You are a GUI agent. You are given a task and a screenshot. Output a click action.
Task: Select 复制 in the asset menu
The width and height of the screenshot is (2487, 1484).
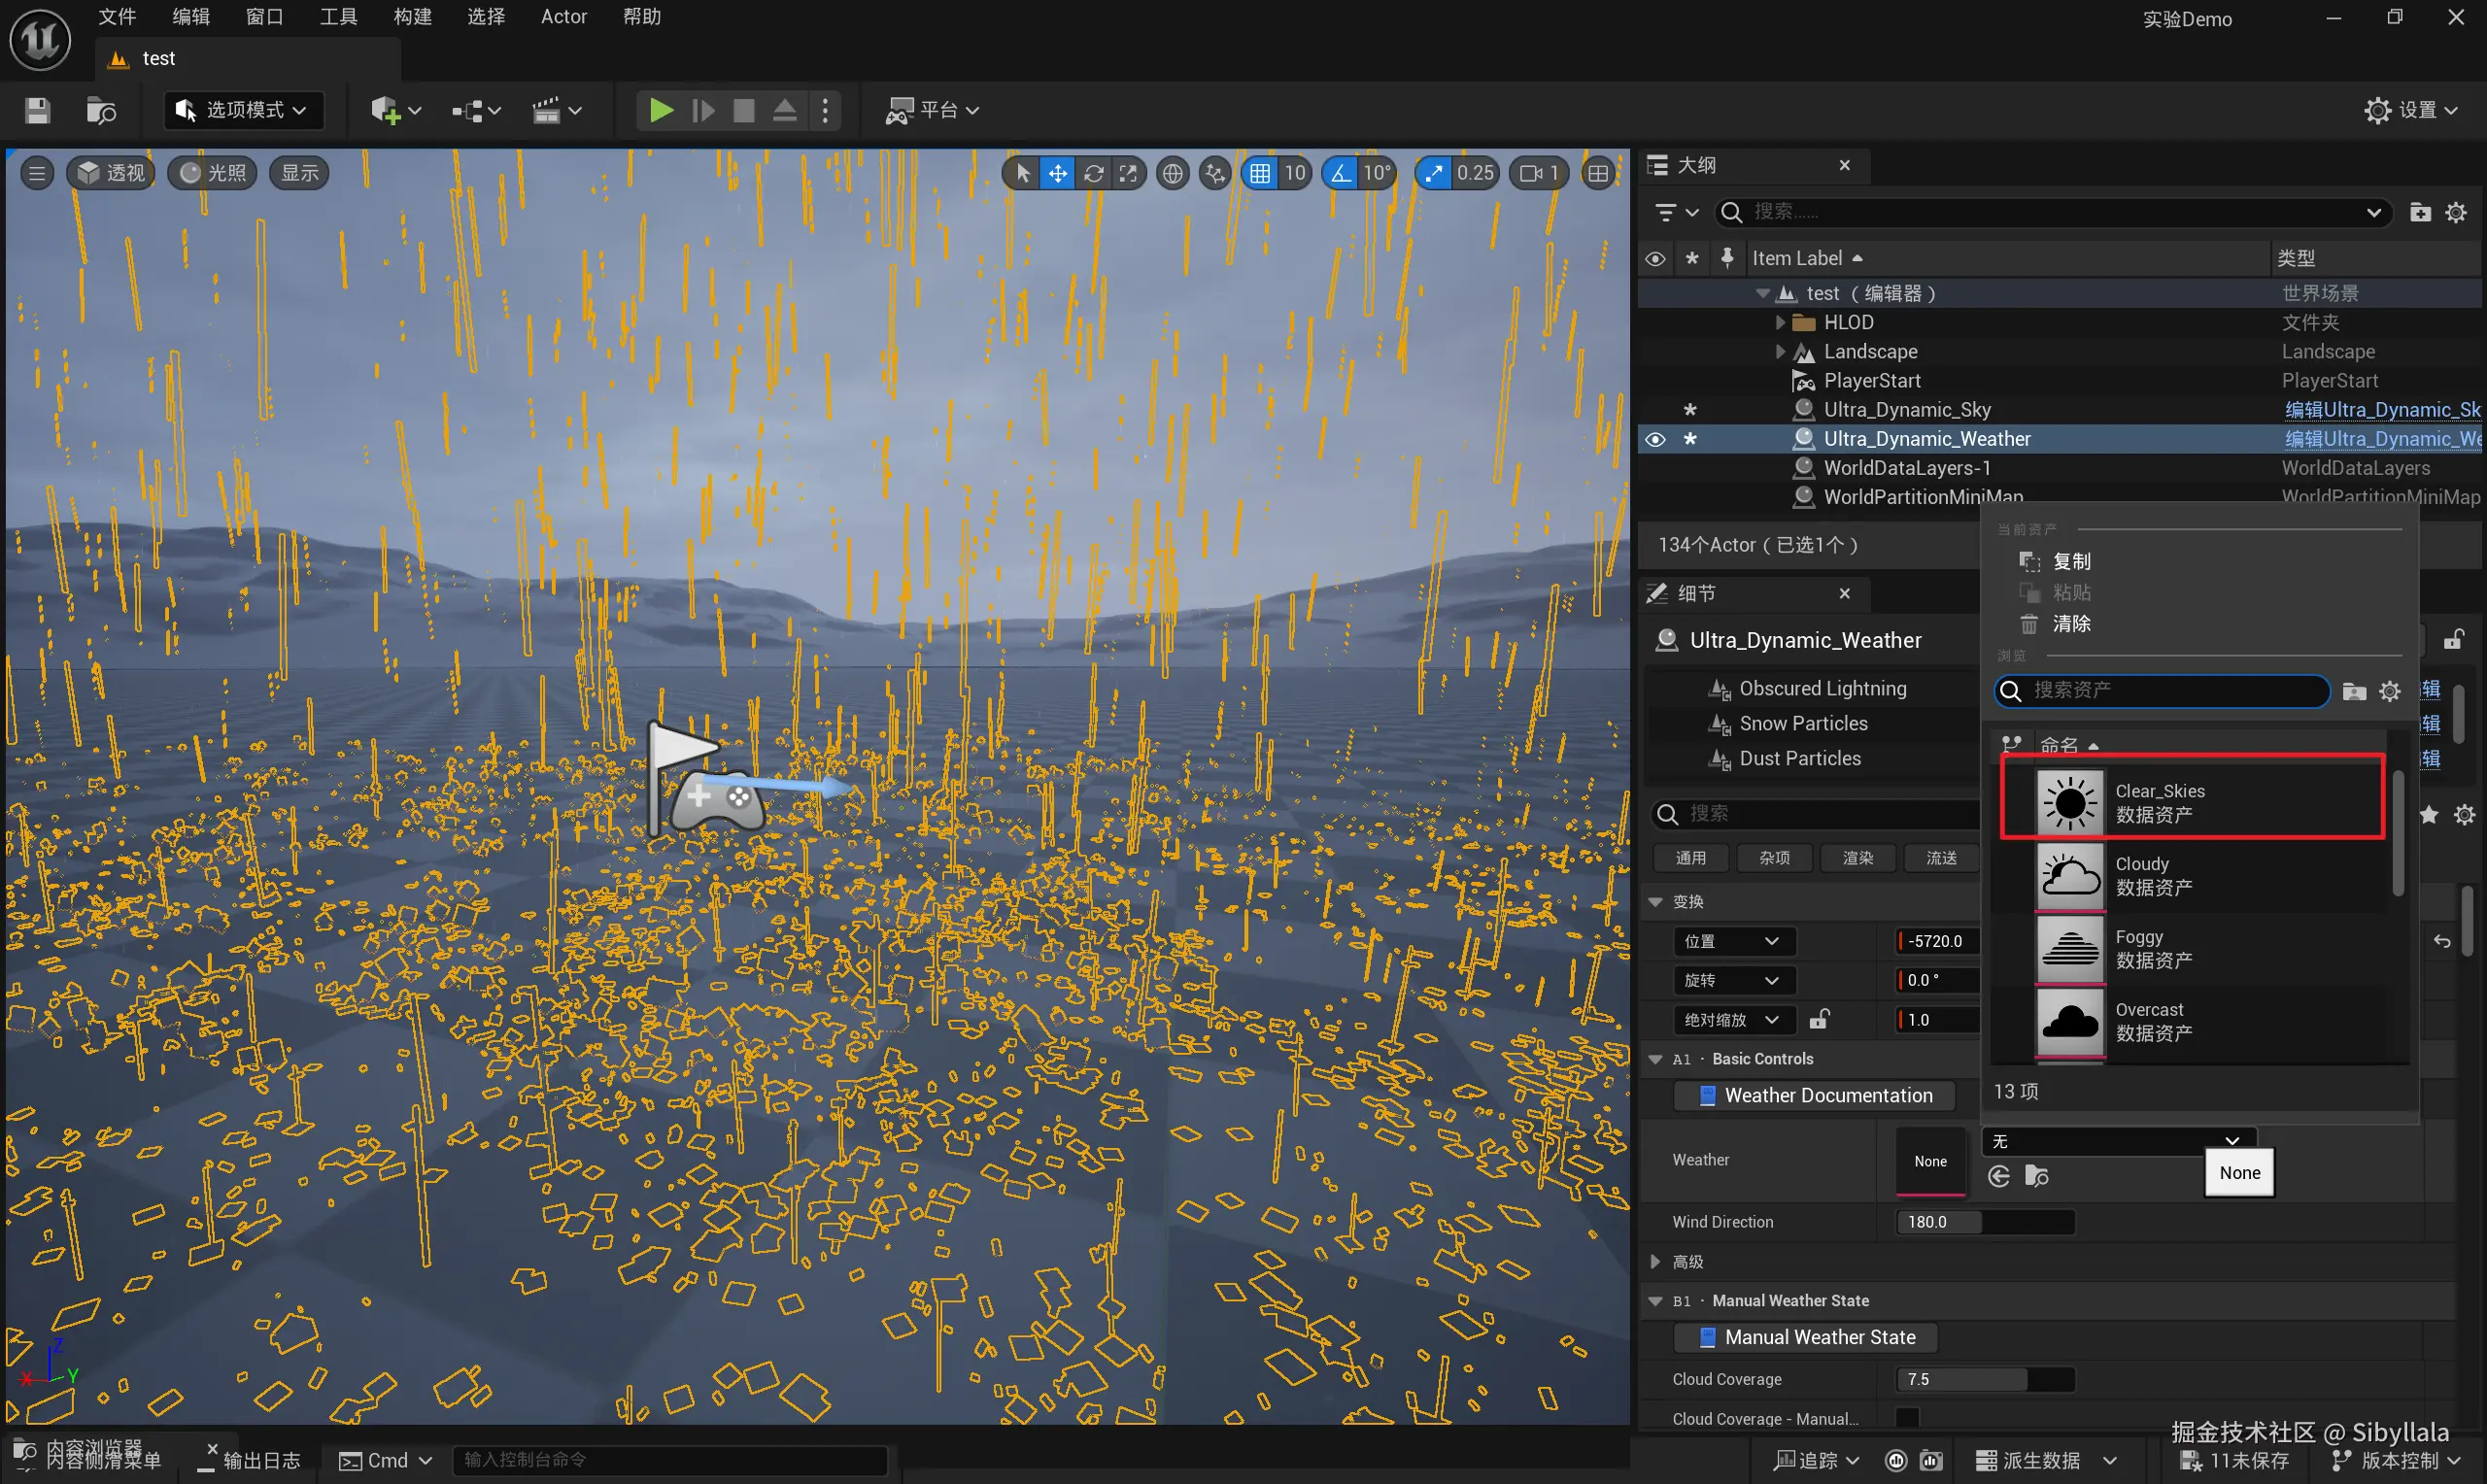pyautogui.click(x=2070, y=561)
